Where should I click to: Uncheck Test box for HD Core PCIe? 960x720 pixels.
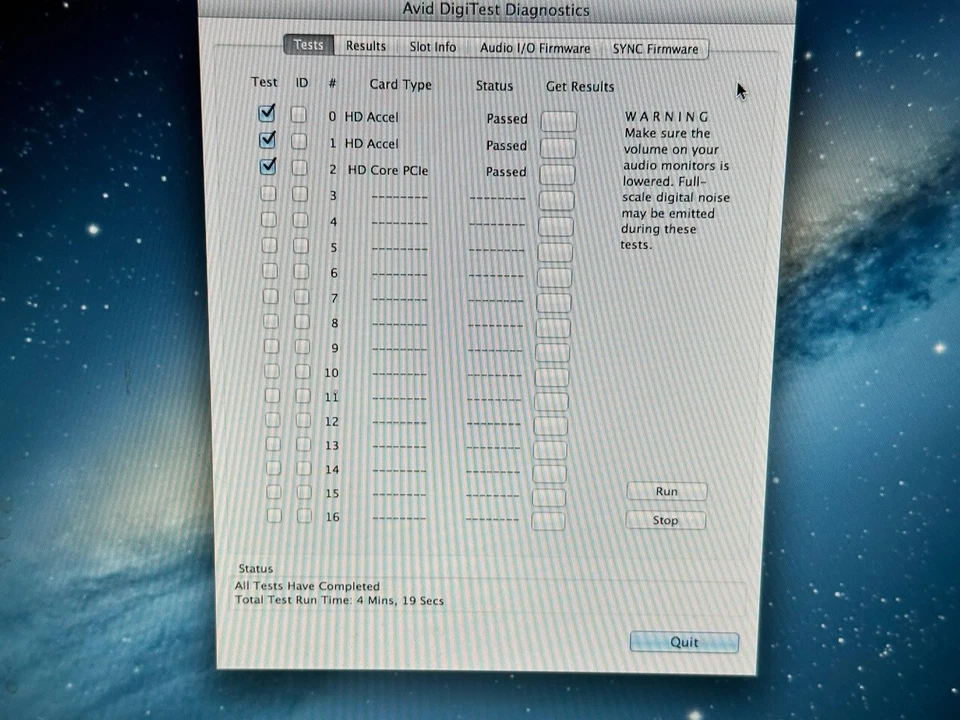[268, 167]
